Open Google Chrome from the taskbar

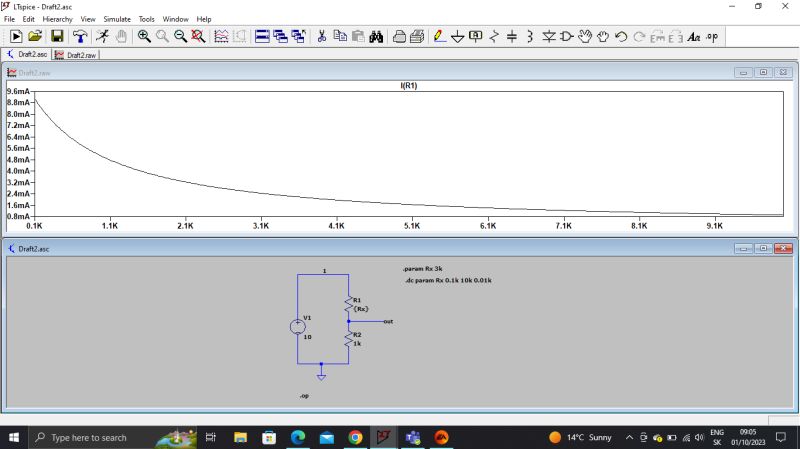coord(355,437)
